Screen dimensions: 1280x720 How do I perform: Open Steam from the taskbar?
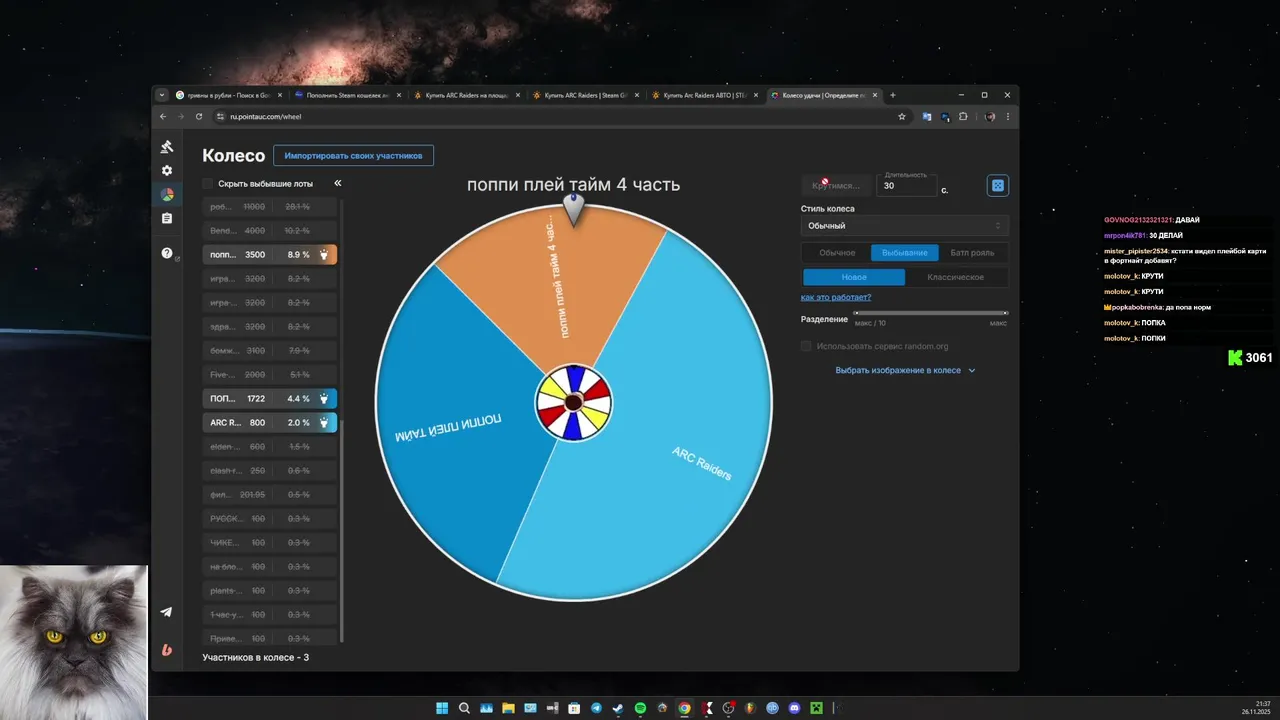pos(618,708)
